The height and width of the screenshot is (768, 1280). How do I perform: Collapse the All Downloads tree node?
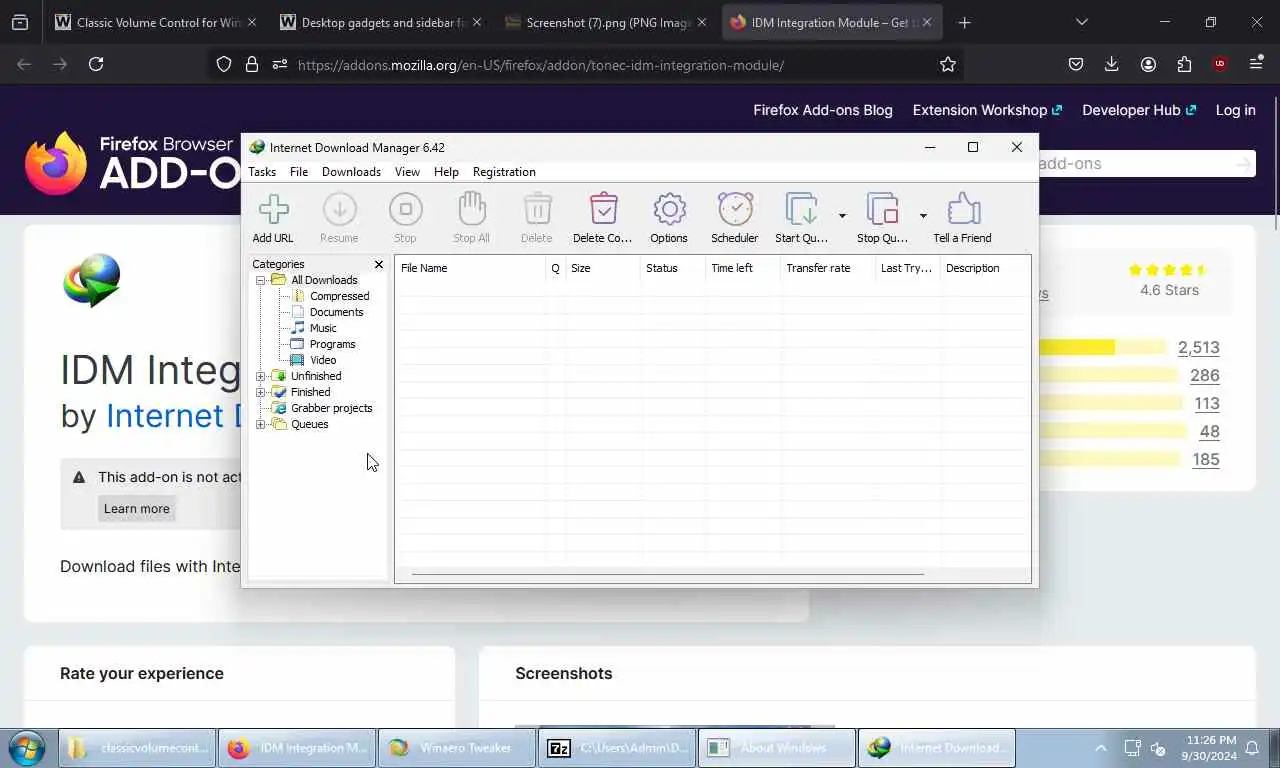261,280
